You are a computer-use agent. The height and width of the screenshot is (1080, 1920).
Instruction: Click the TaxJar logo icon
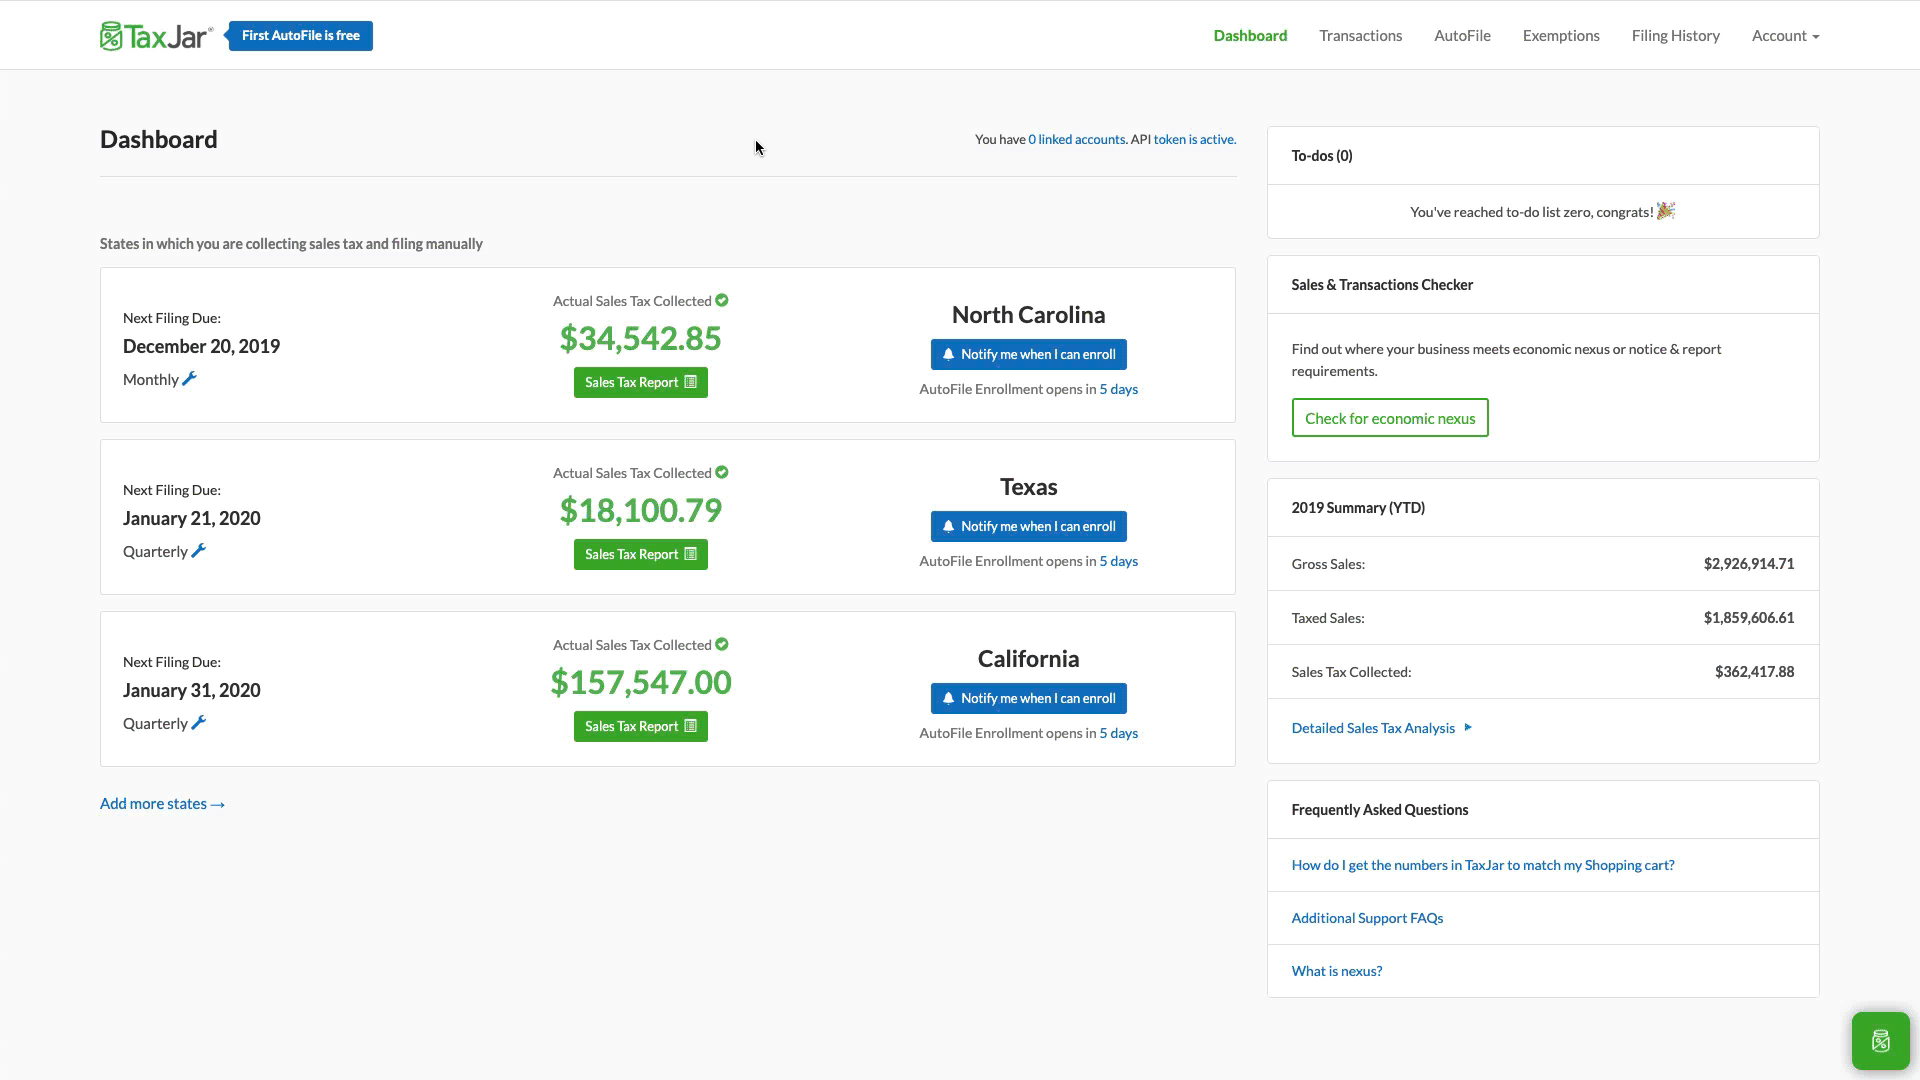(x=111, y=36)
